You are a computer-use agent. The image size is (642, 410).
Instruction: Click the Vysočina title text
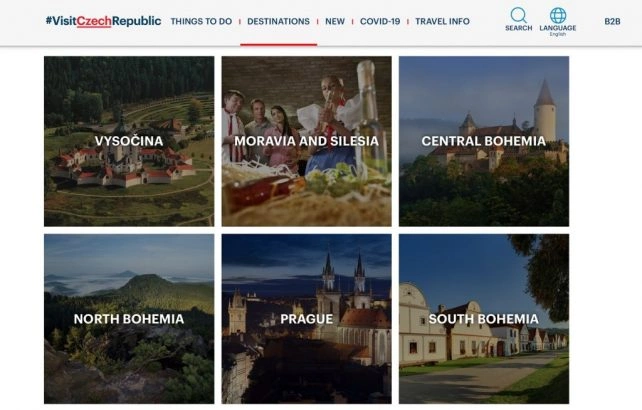[129, 141]
